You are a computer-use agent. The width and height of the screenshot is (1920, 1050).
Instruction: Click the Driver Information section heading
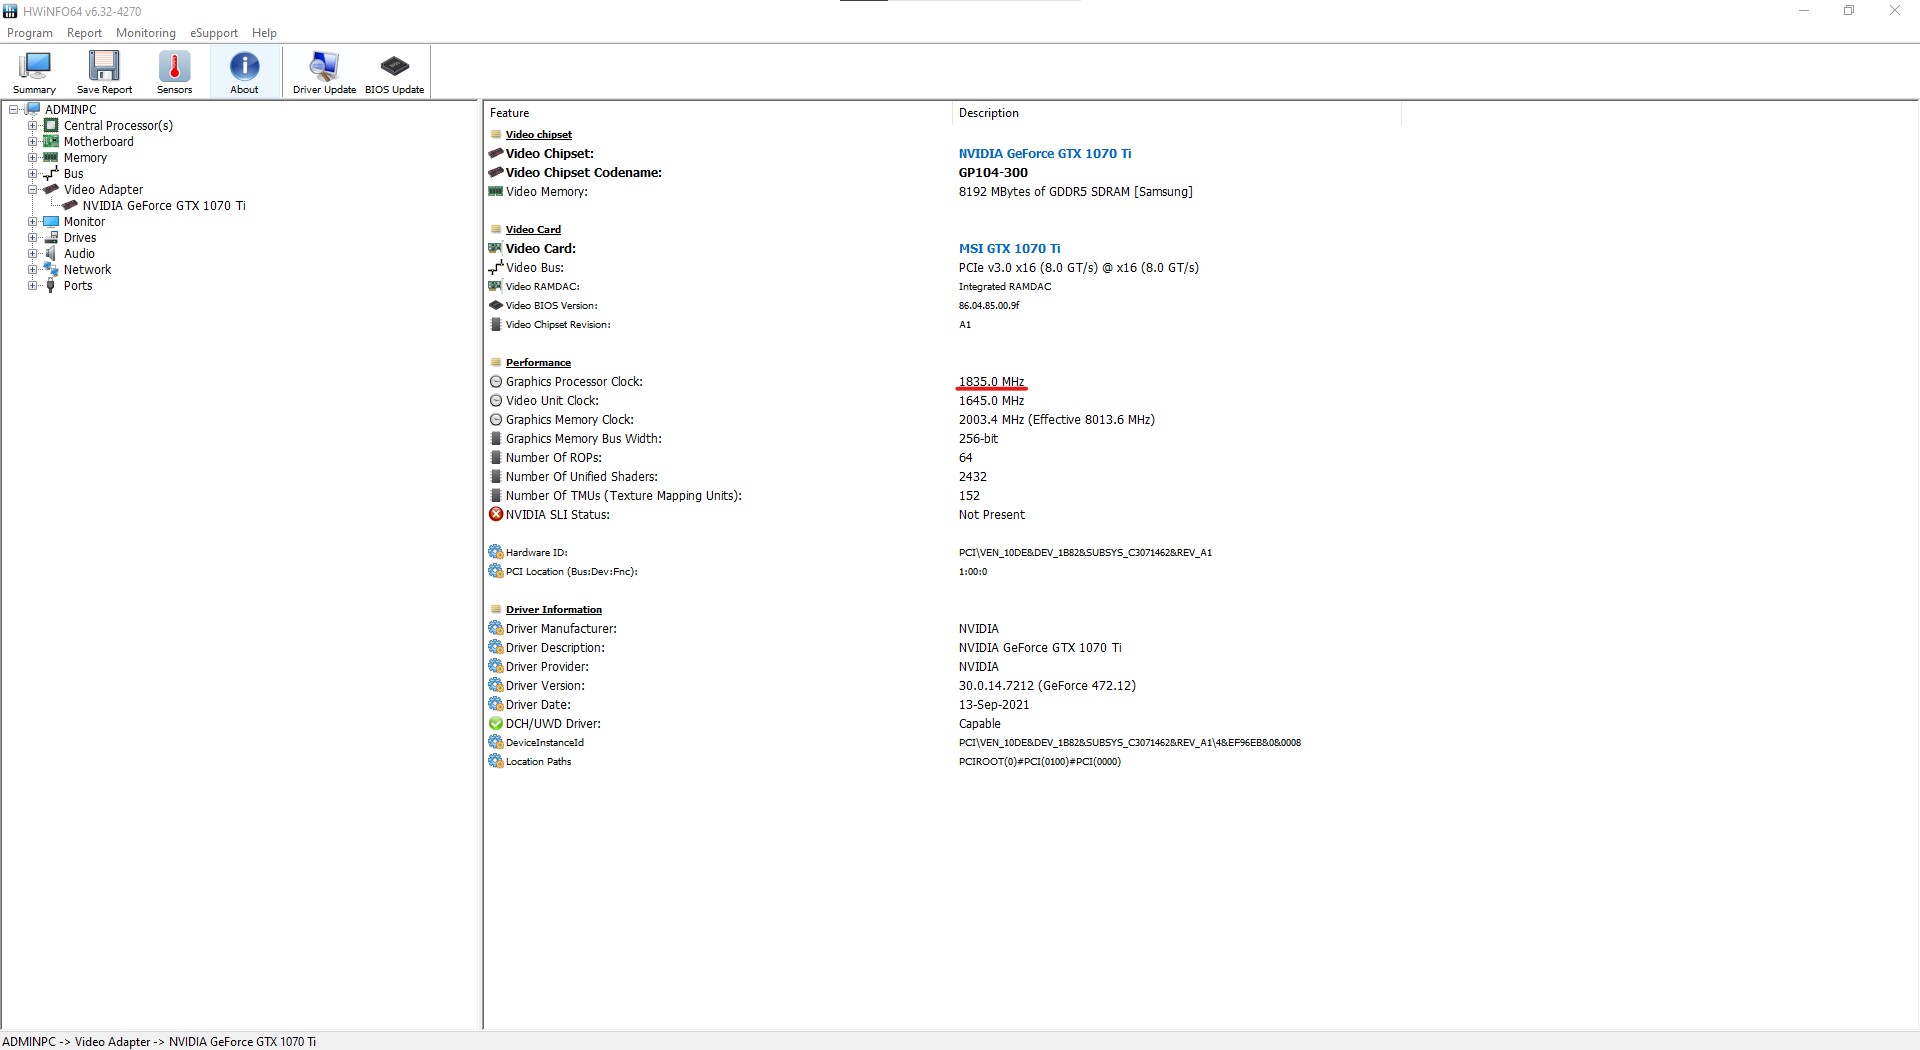point(553,609)
